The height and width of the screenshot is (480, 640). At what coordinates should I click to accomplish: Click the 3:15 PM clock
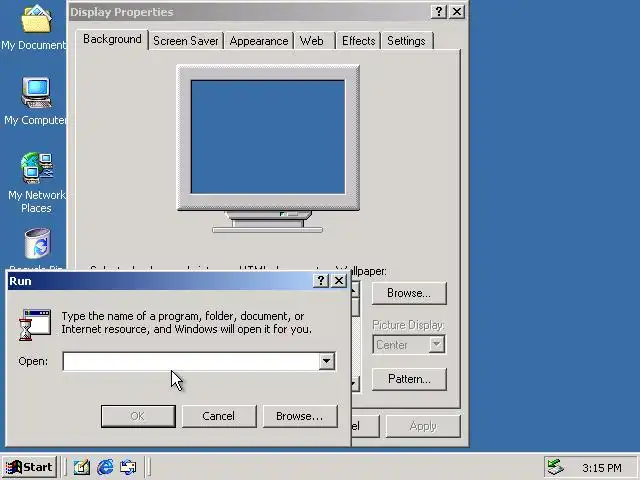(x=602, y=468)
